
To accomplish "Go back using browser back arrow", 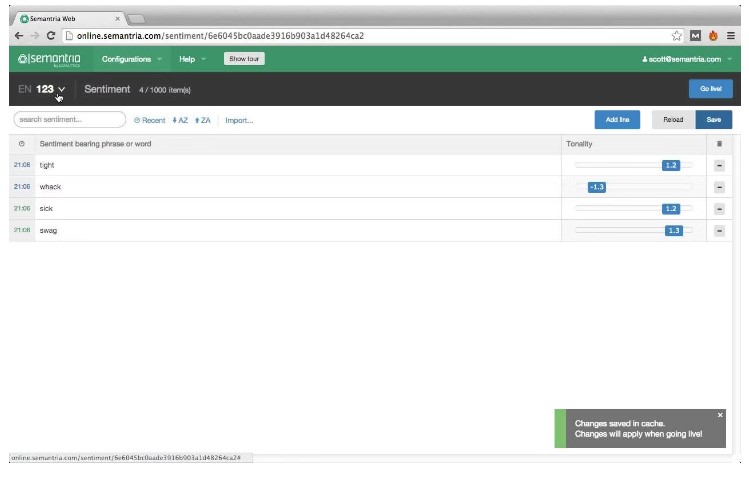I will pos(19,36).
